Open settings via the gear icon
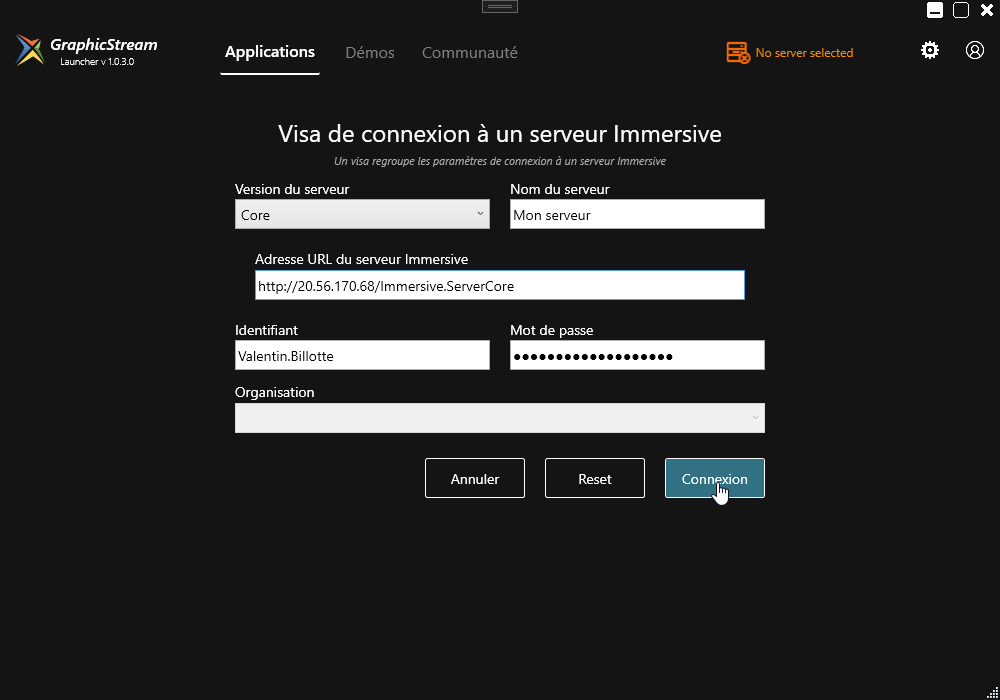This screenshot has height=700, width=1000. 930,50
